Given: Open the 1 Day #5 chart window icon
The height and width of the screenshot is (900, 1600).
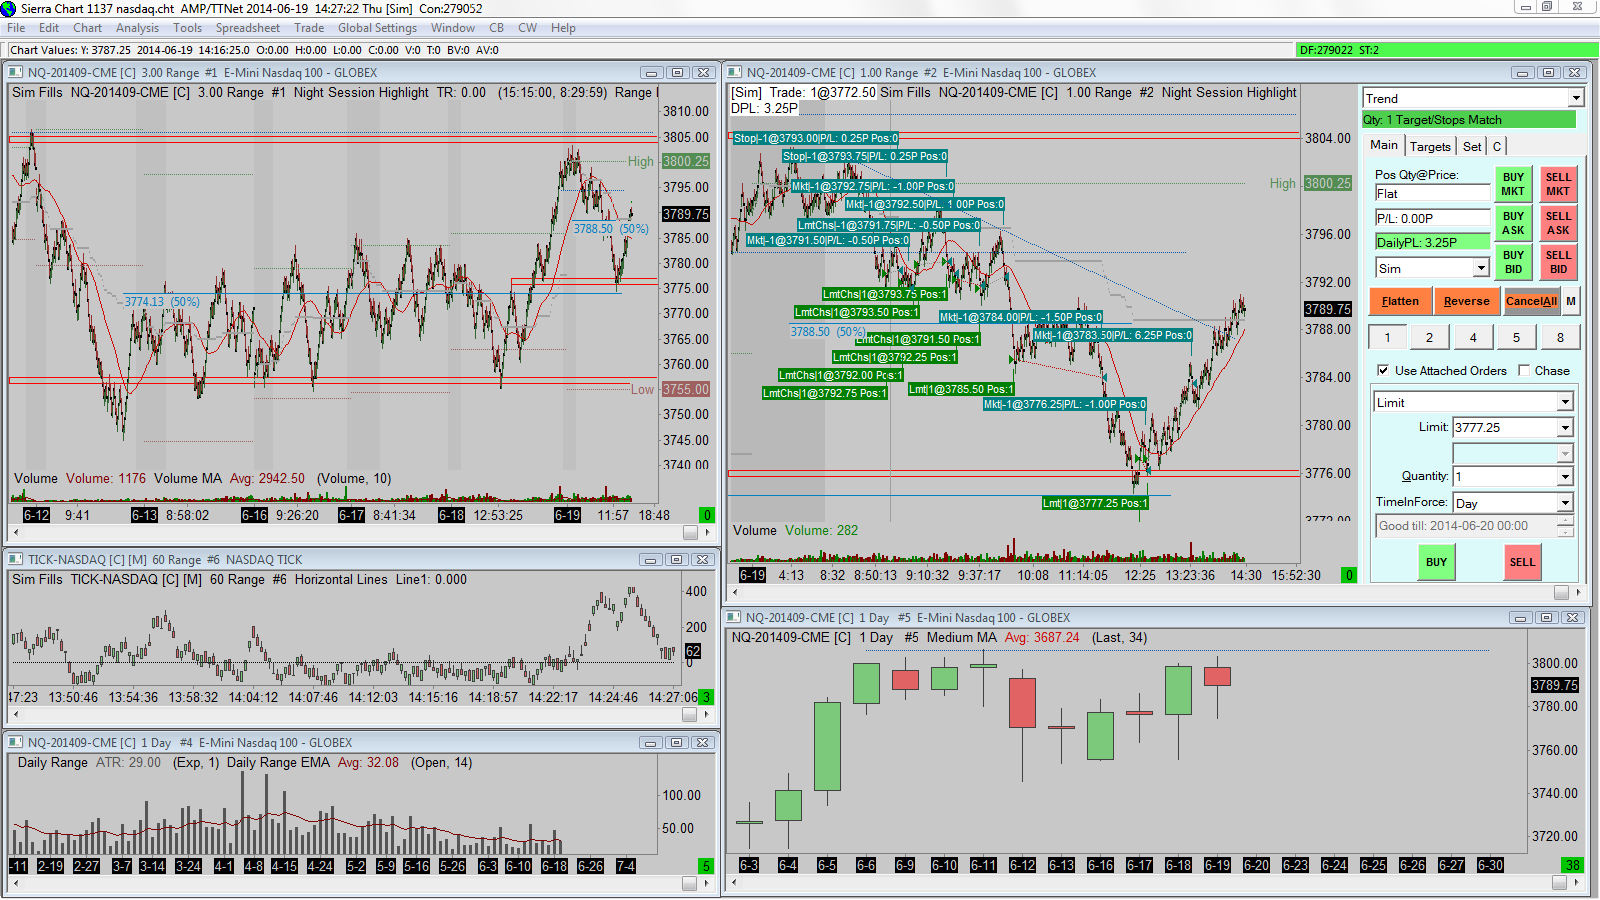Looking at the screenshot, I should 733,617.
